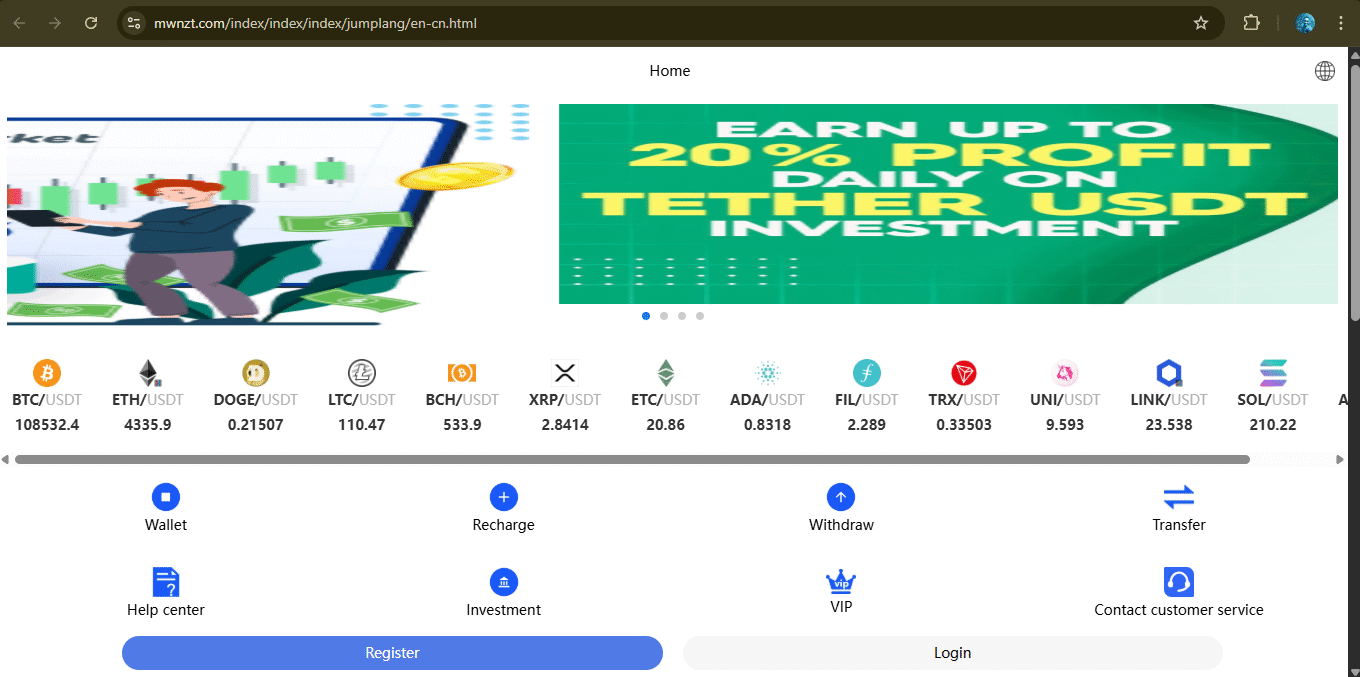Open the Help center document icon
The height and width of the screenshot is (677, 1360).
pos(166,582)
